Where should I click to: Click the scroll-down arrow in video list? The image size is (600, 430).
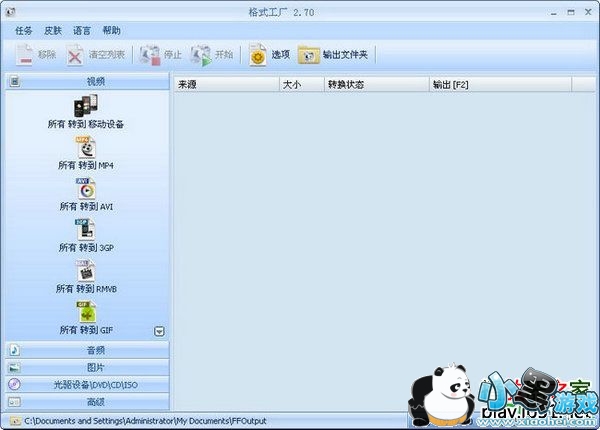click(x=159, y=331)
